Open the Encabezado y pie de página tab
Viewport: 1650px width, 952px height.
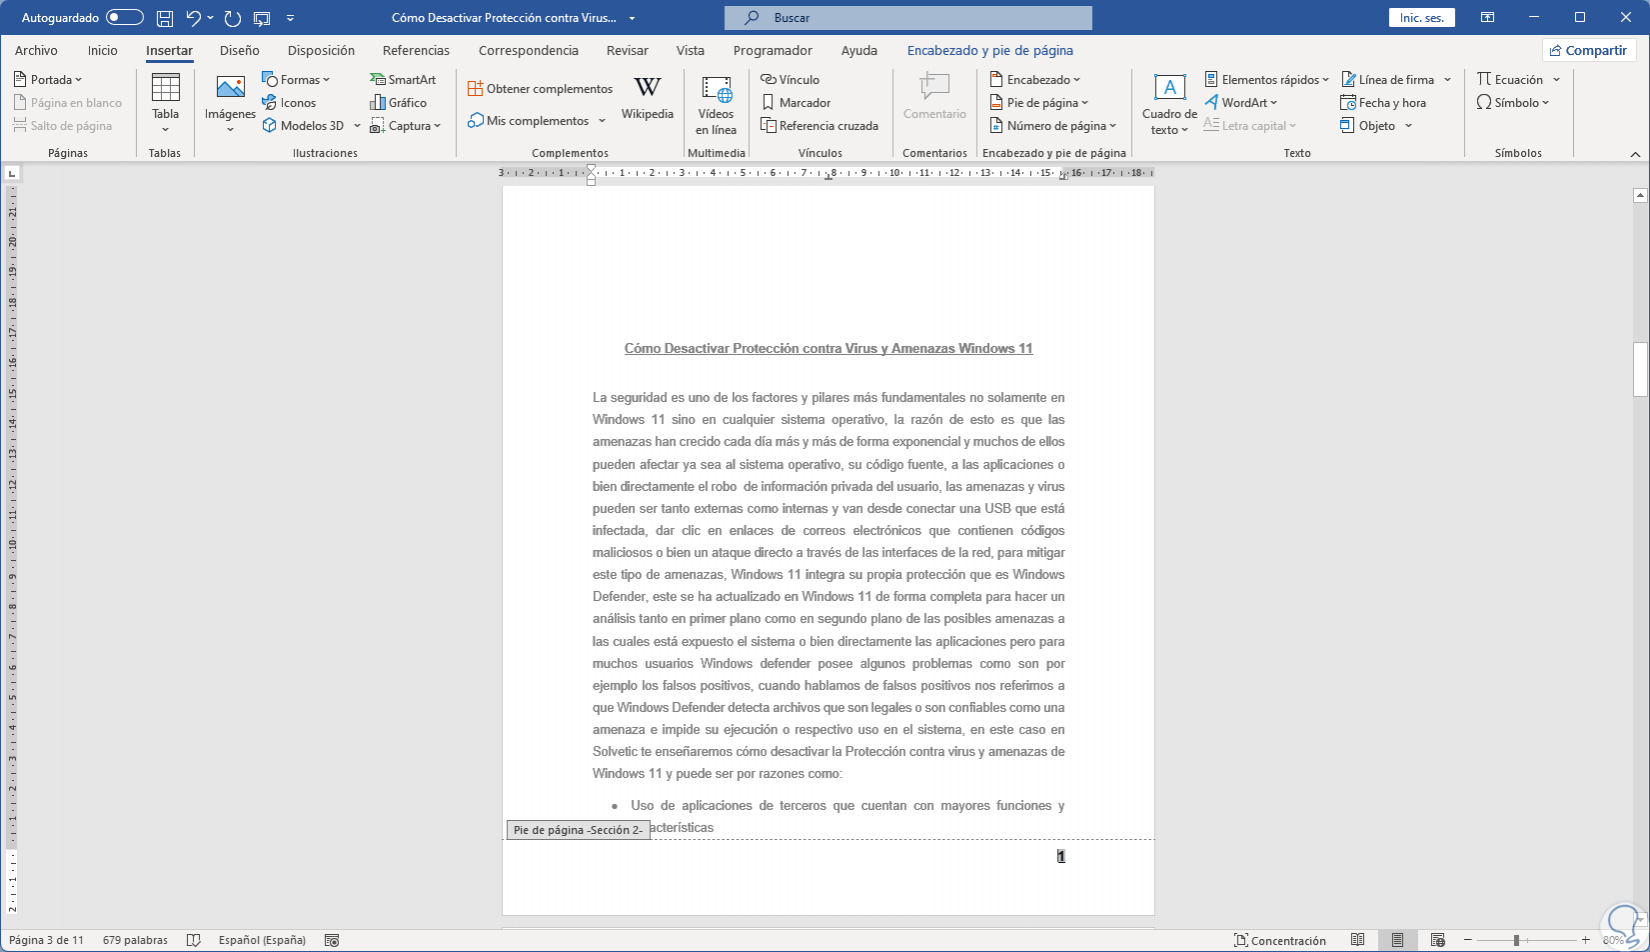[990, 51]
